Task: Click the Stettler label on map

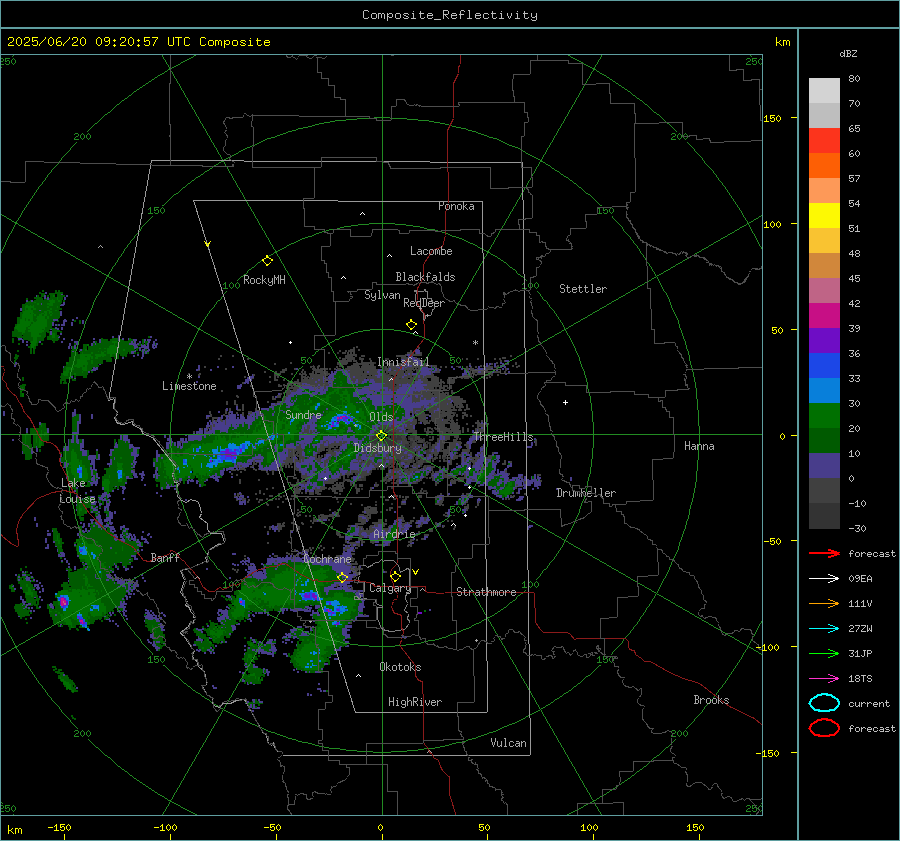Action: (x=583, y=289)
